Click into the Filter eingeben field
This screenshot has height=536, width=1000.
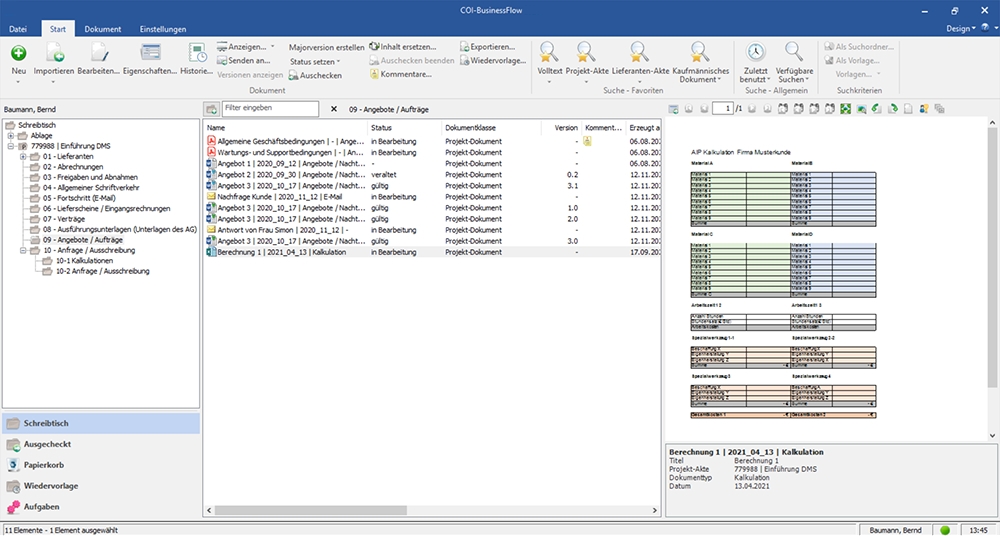pos(271,108)
